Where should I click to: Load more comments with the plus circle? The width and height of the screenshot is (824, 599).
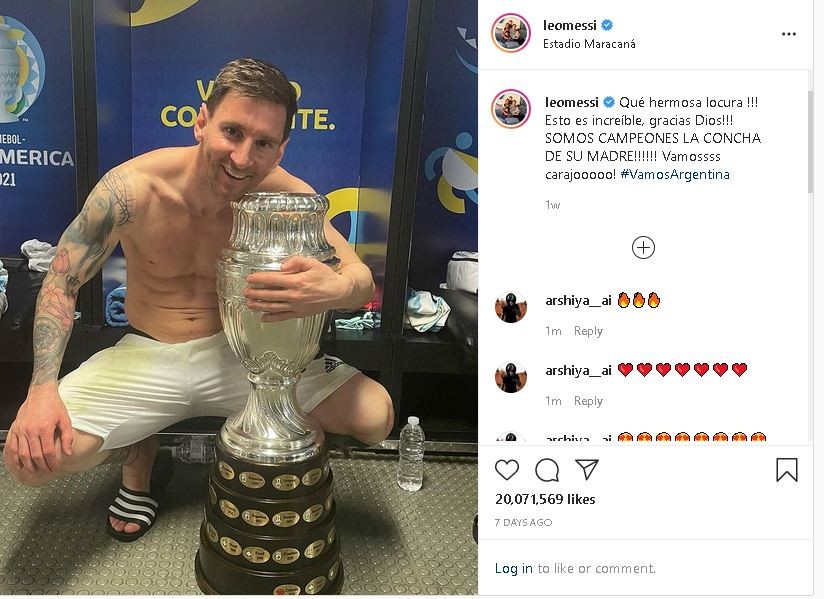point(643,247)
